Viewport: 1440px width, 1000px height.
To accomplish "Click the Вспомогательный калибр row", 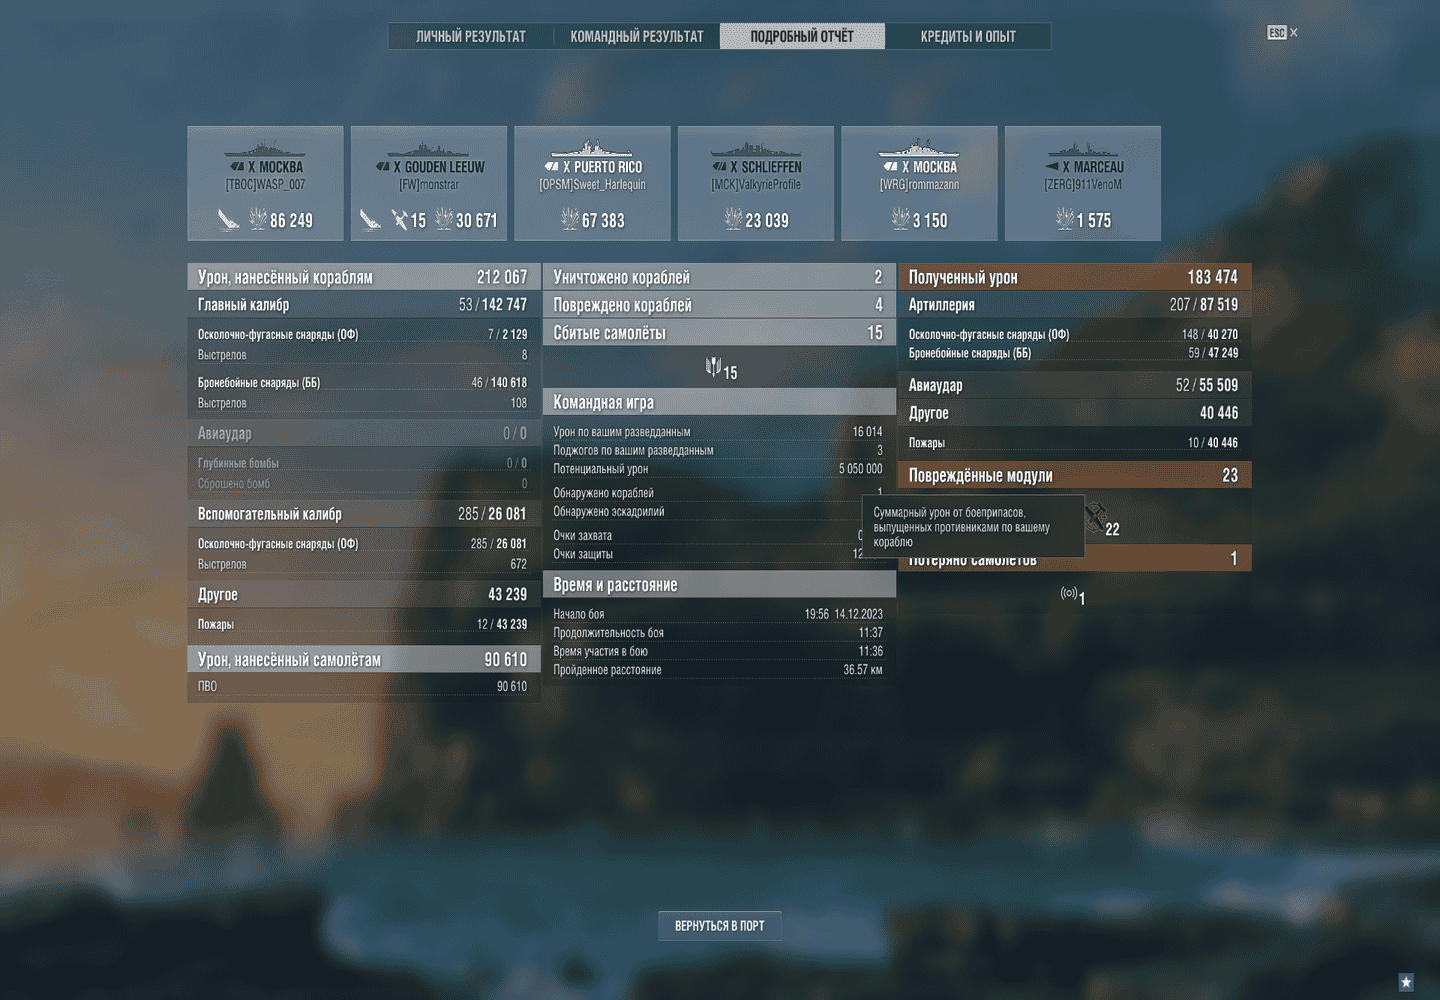I will [x=364, y=514].
